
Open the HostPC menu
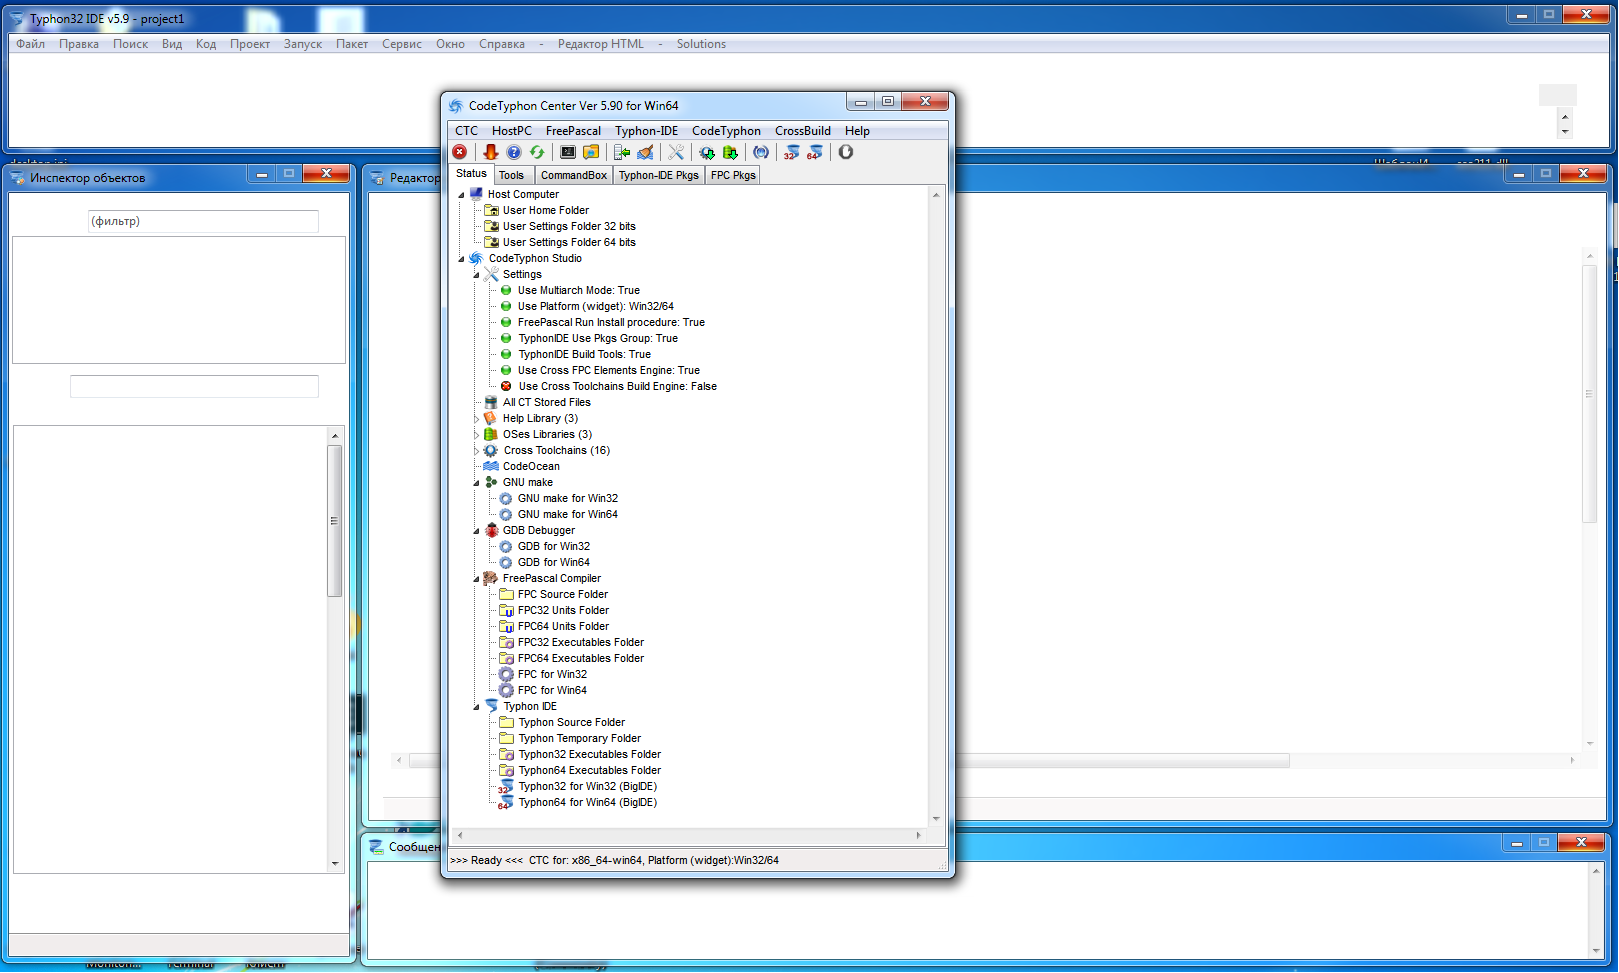pos(512,131)
